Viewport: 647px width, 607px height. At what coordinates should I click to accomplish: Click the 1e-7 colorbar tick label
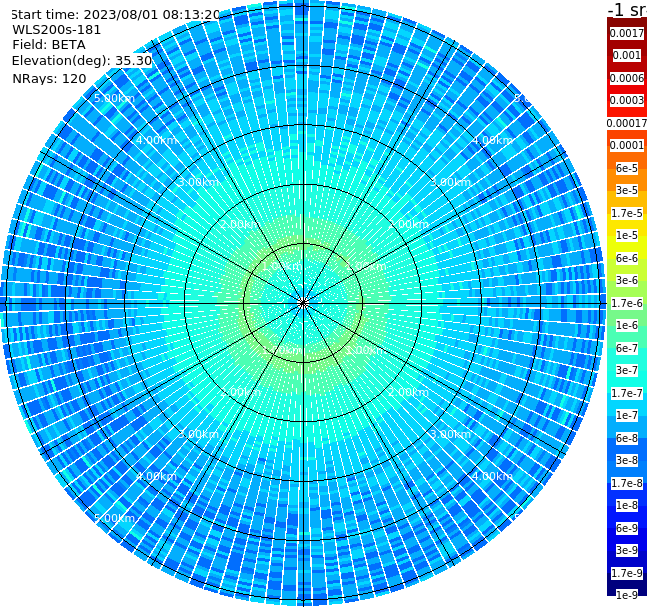point(627,415)
